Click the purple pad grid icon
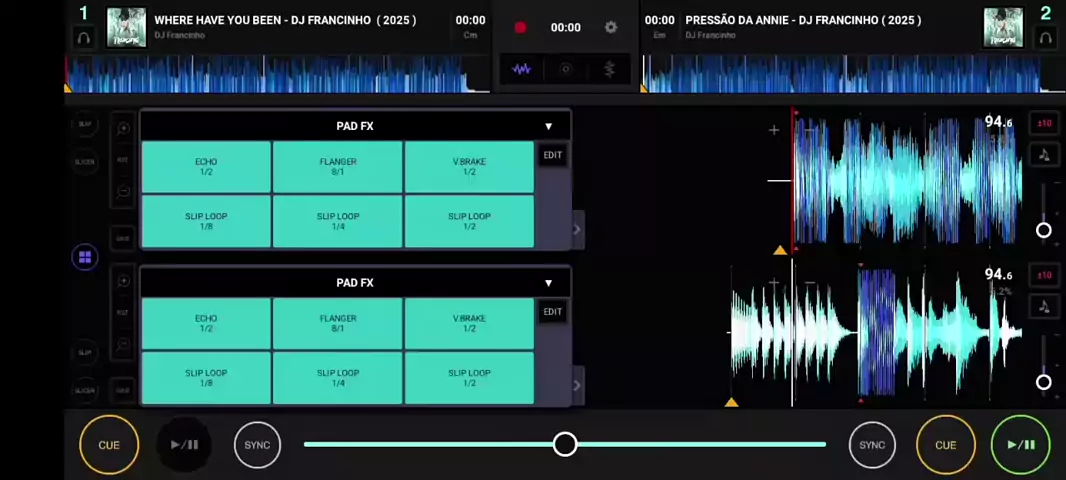Image resolution: width=1066 pixels, height=480 pixels. [85, 258]
